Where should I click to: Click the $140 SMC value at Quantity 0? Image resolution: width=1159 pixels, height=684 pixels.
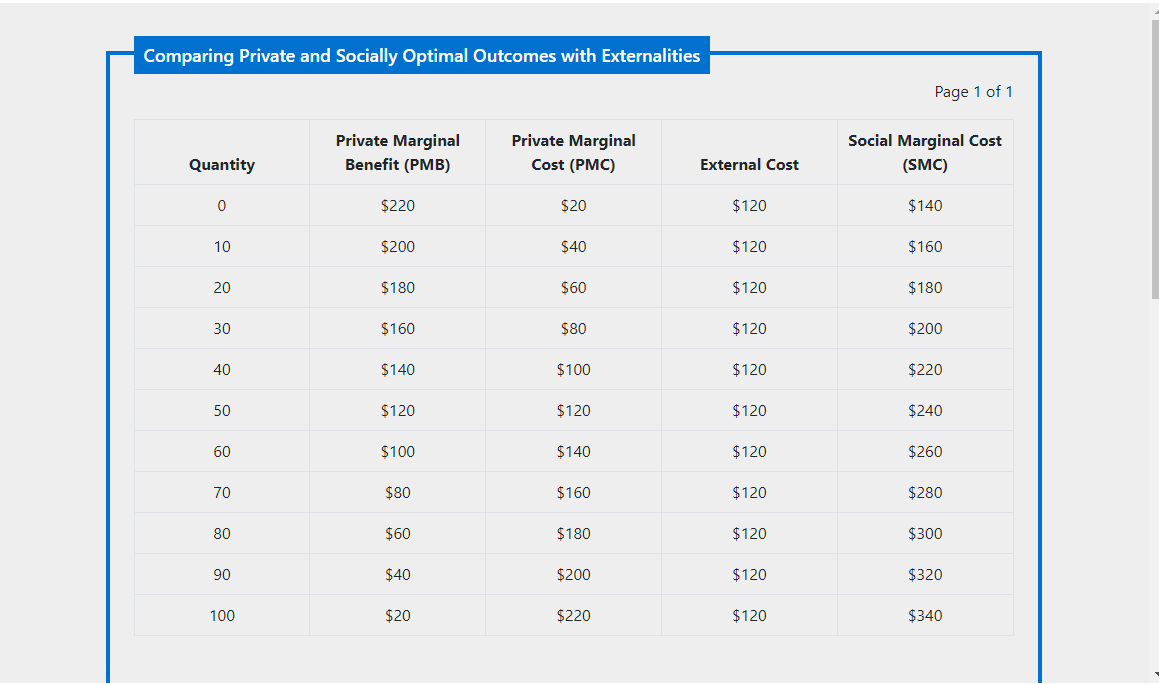[x=924, y=205]
